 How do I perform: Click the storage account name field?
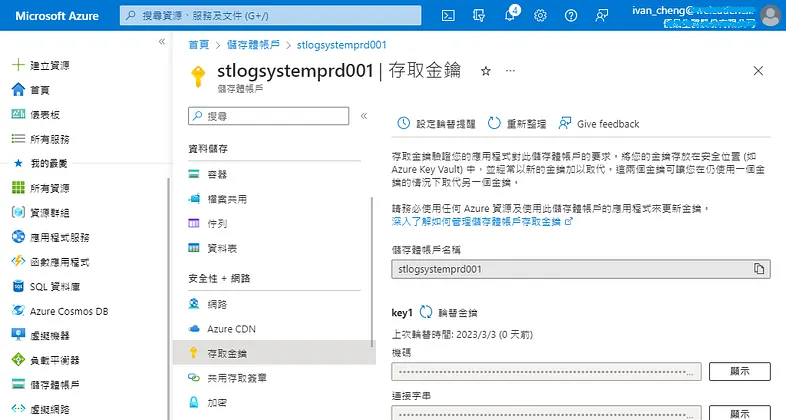coord(581,269)
